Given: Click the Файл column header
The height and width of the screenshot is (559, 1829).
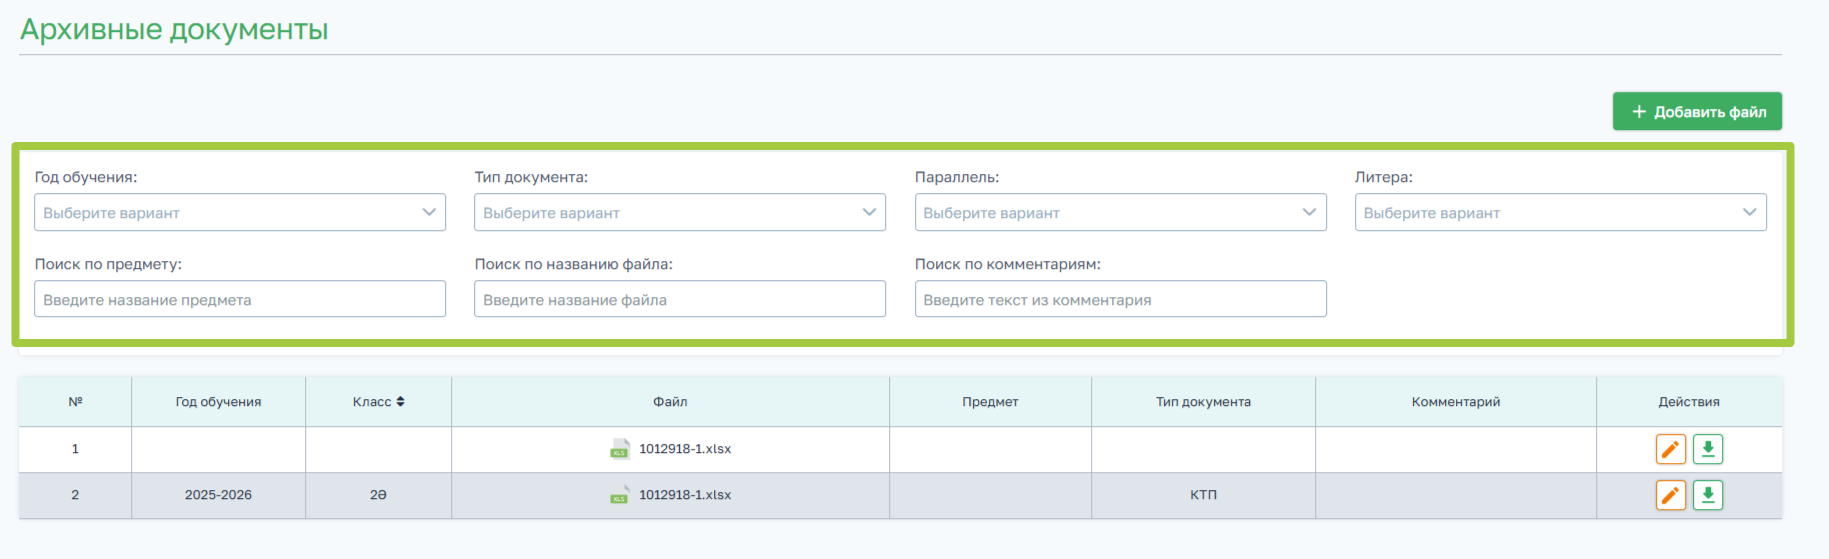Looking at the screenshot, I should 670,402.
